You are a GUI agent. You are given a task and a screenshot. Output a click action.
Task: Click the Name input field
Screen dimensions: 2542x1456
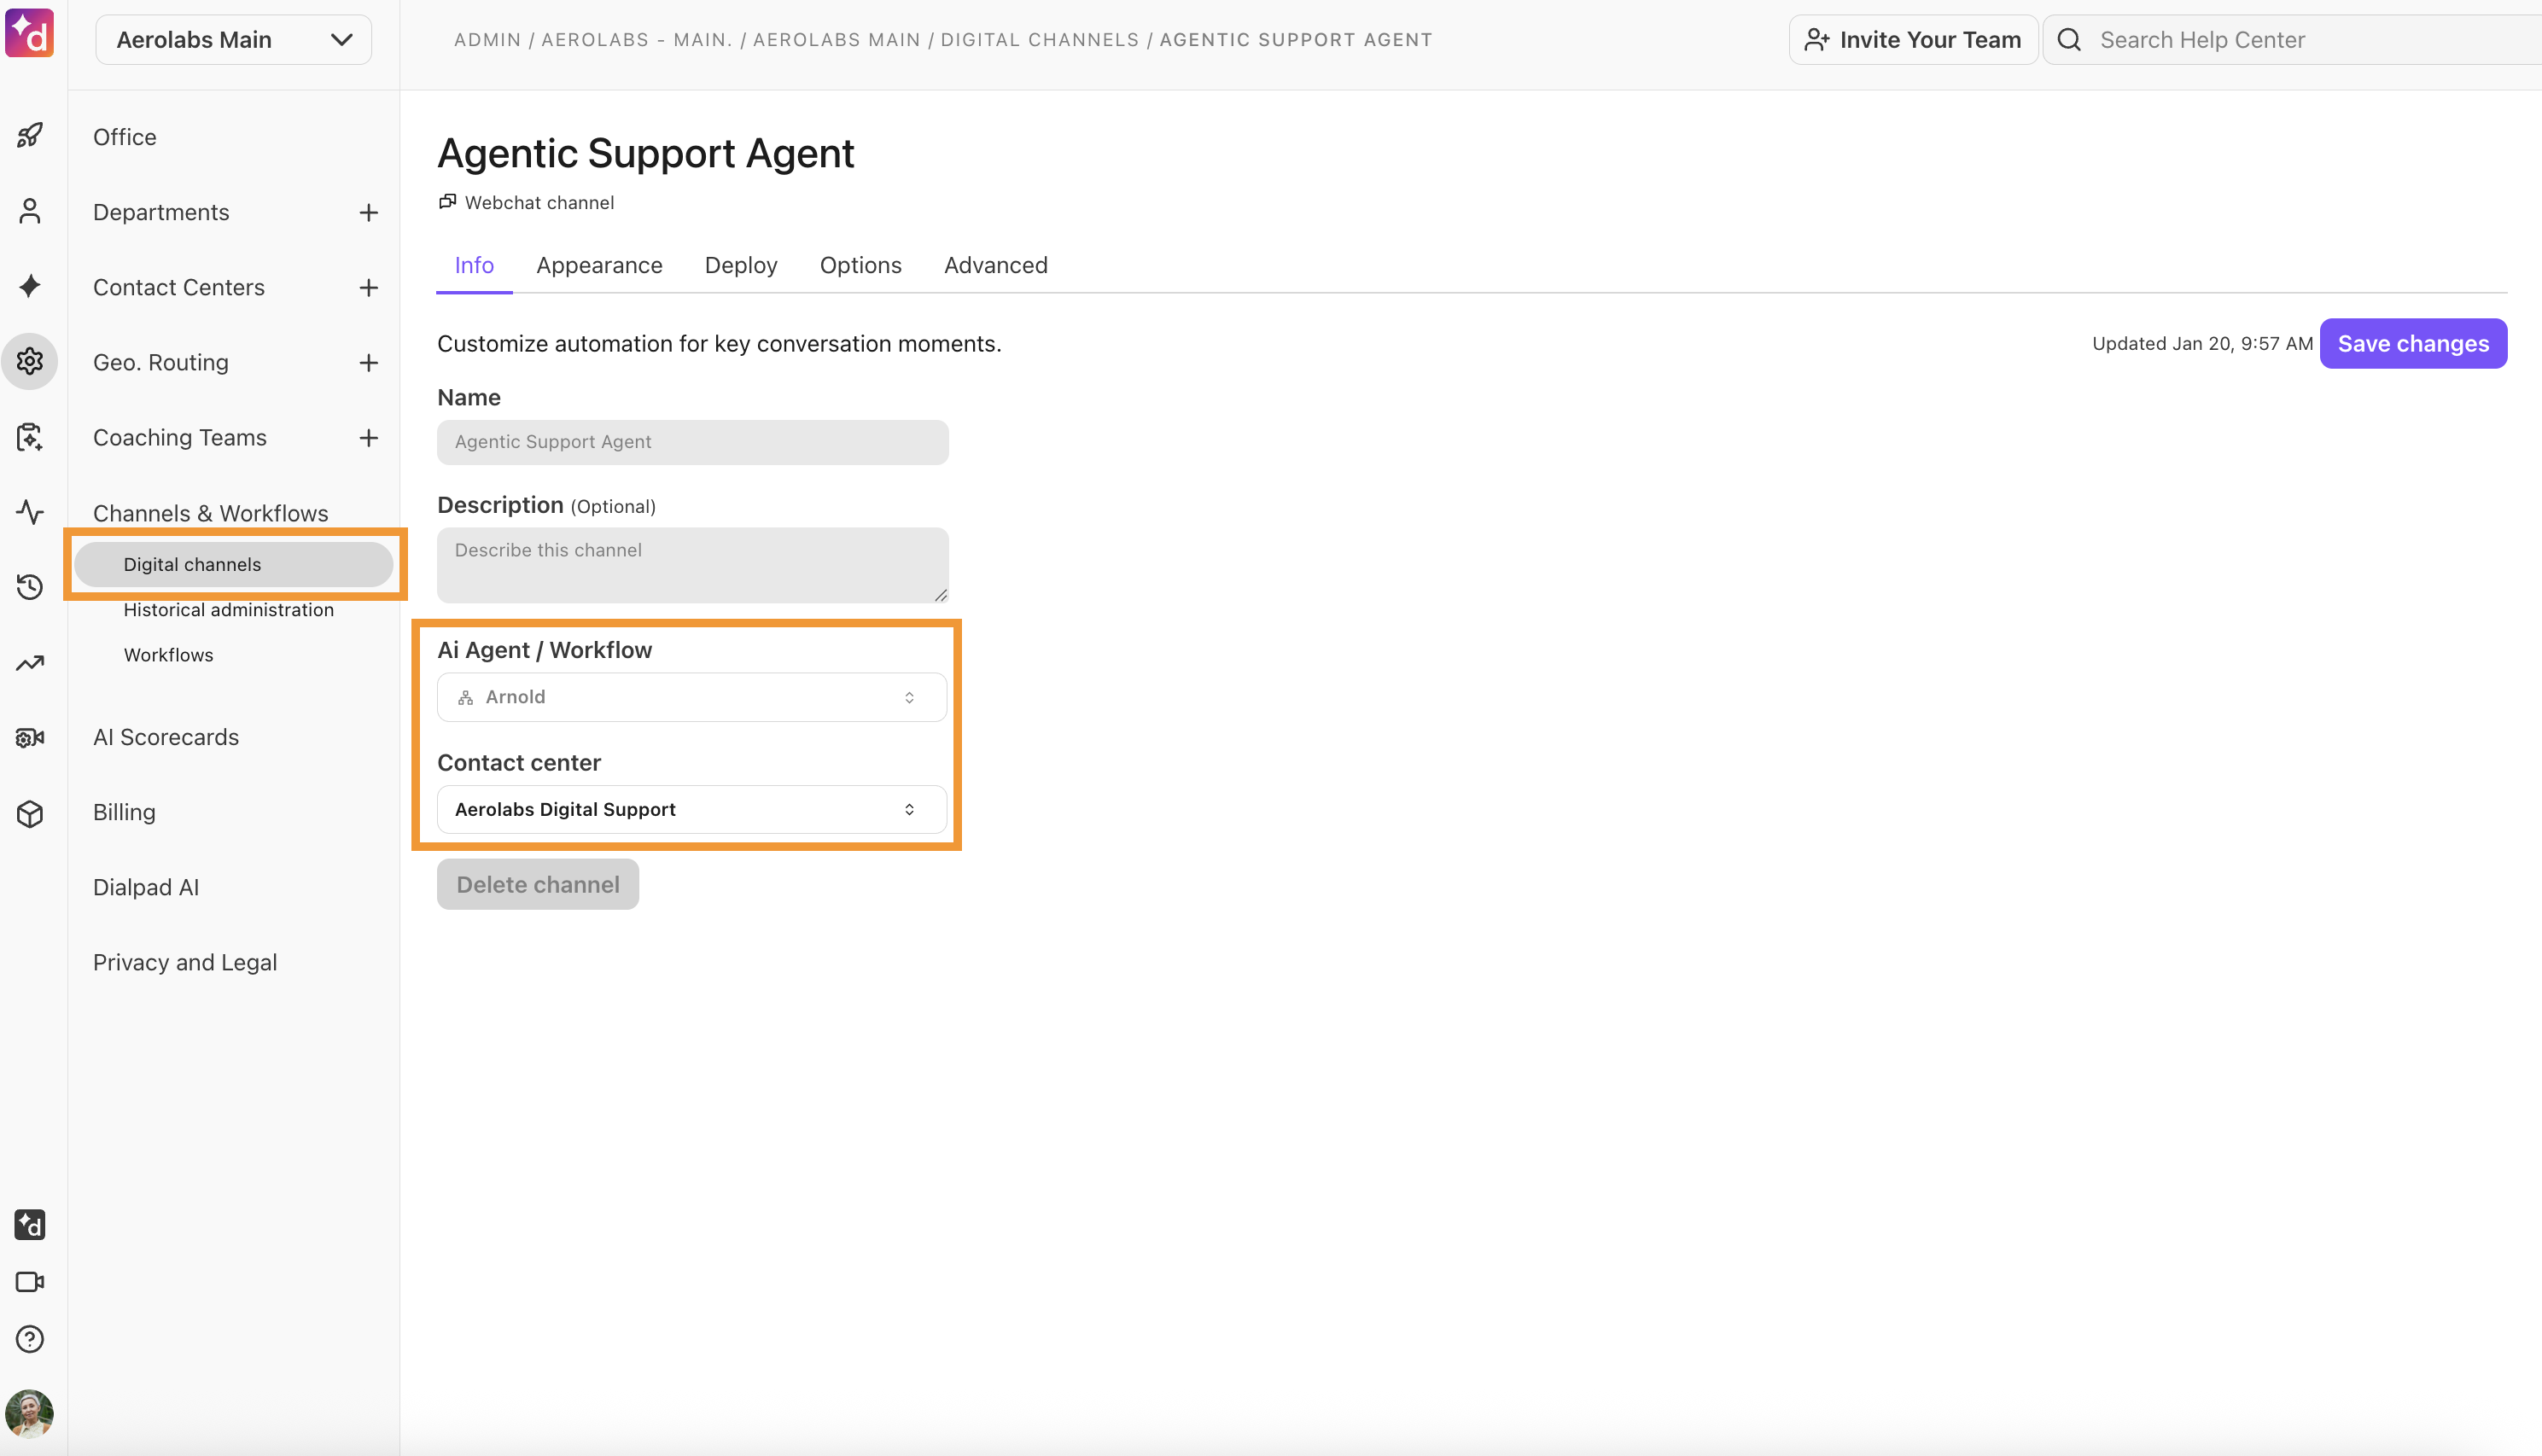tap(692, 442)
